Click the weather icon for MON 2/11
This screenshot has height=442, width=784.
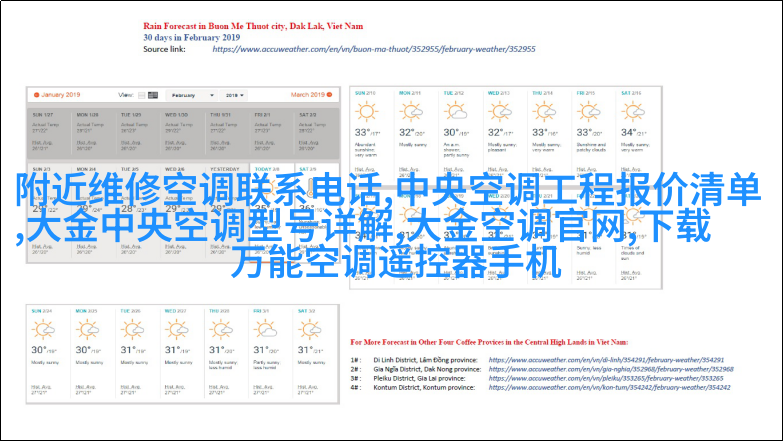click(x=411, y=112)
